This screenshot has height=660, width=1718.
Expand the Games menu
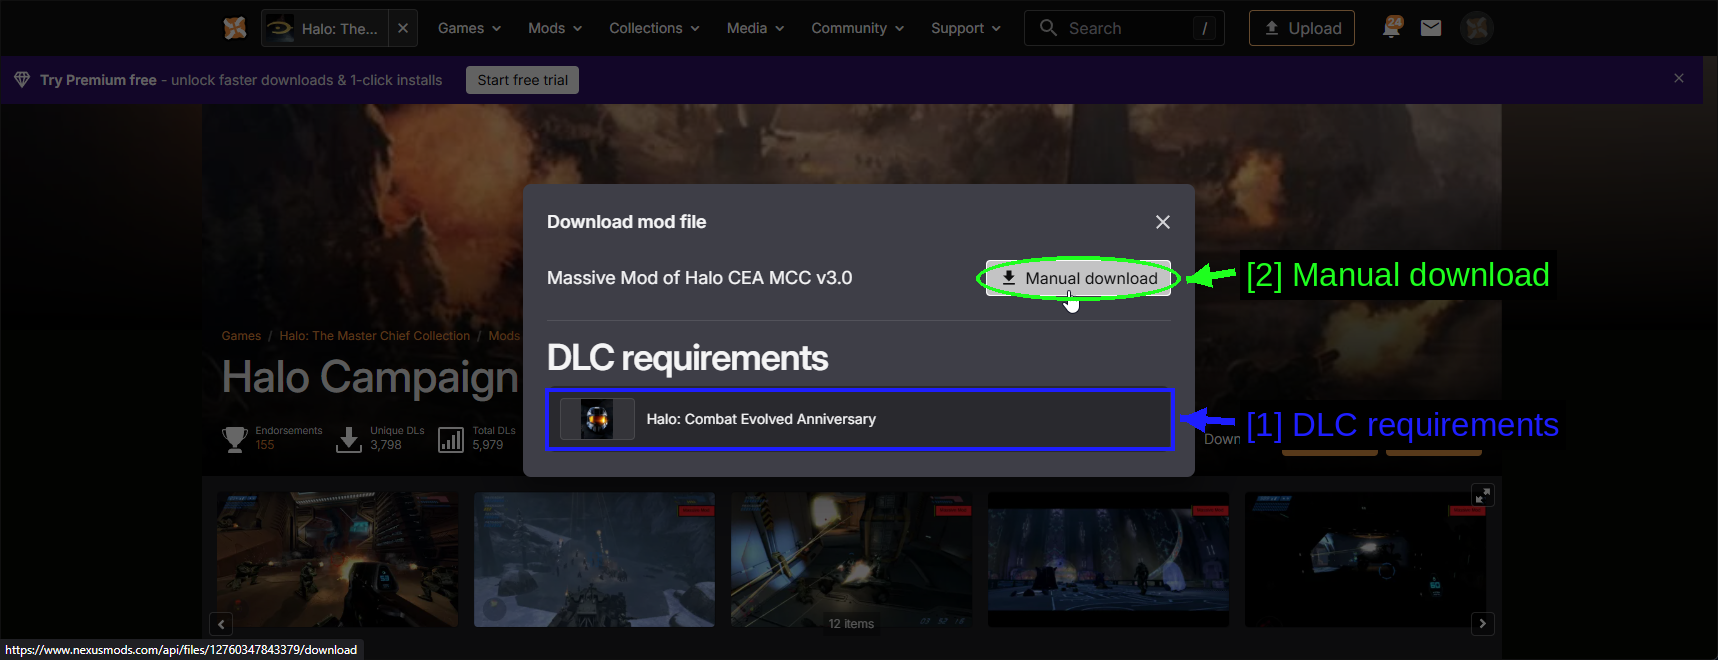[x=469, y=28]
